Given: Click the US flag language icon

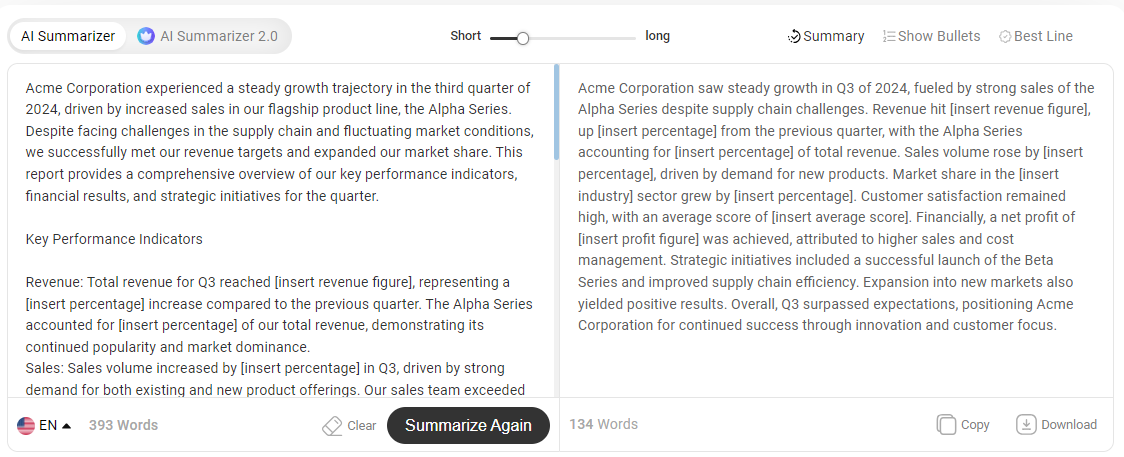Looking at the screenshot, I should (x=26, y=425).
